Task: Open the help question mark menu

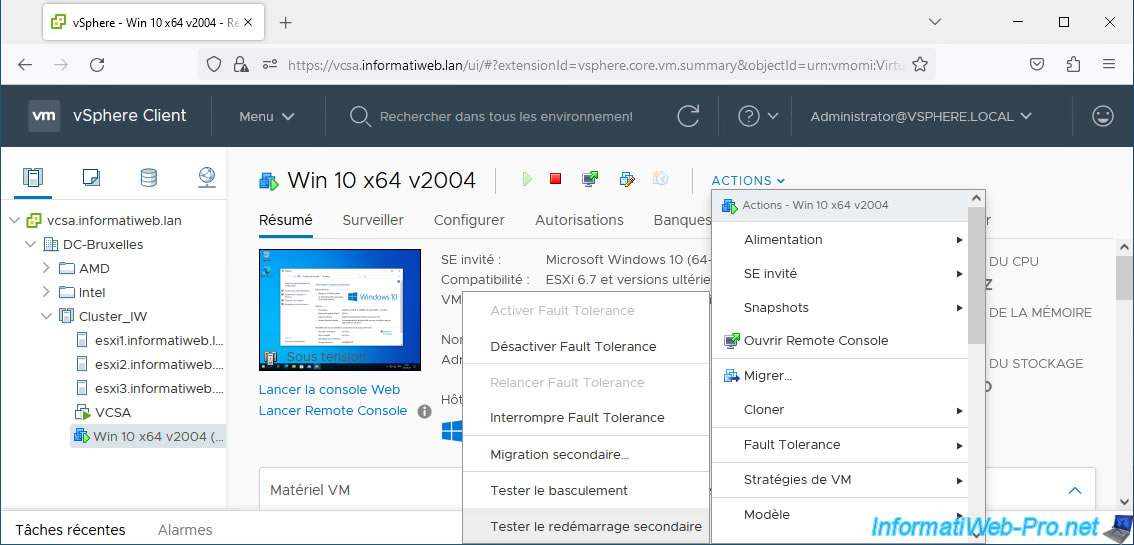Action: 757,116
